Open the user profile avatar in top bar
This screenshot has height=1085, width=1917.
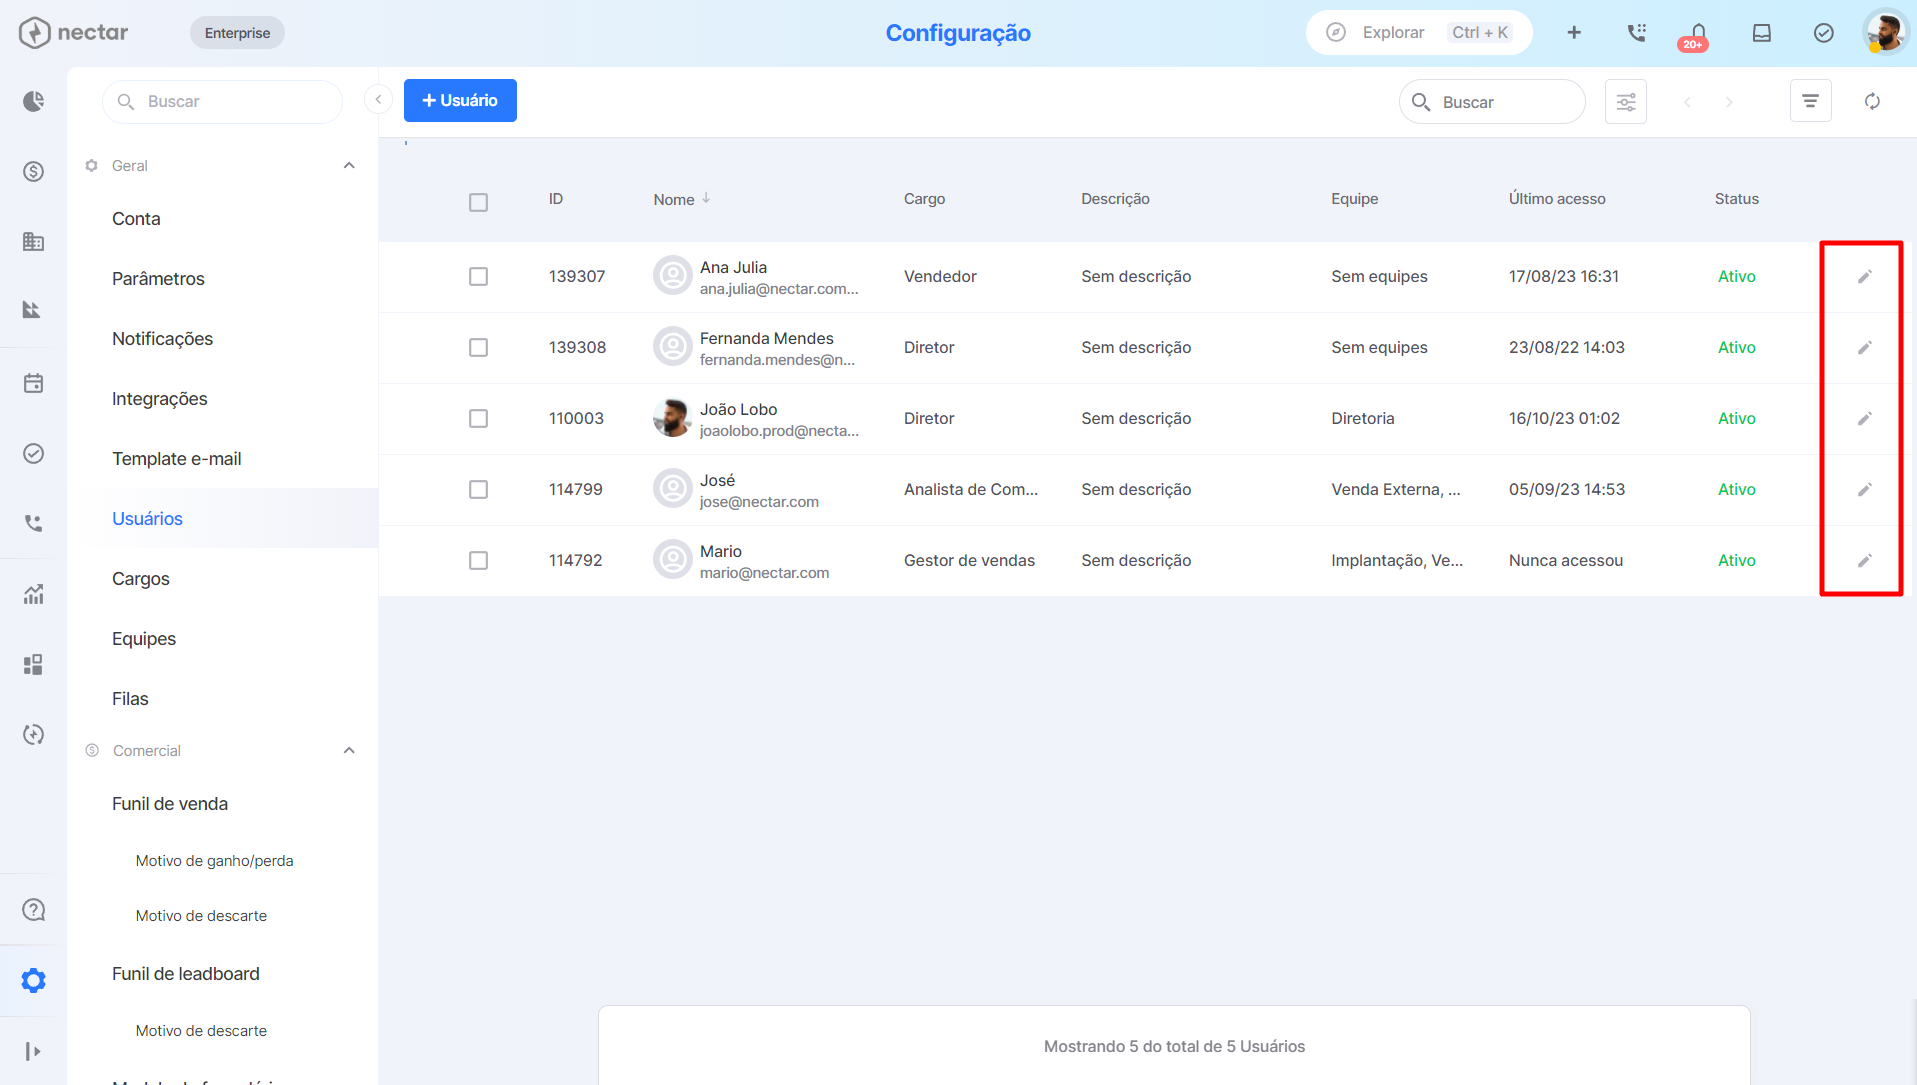(x=1886, y=32)
